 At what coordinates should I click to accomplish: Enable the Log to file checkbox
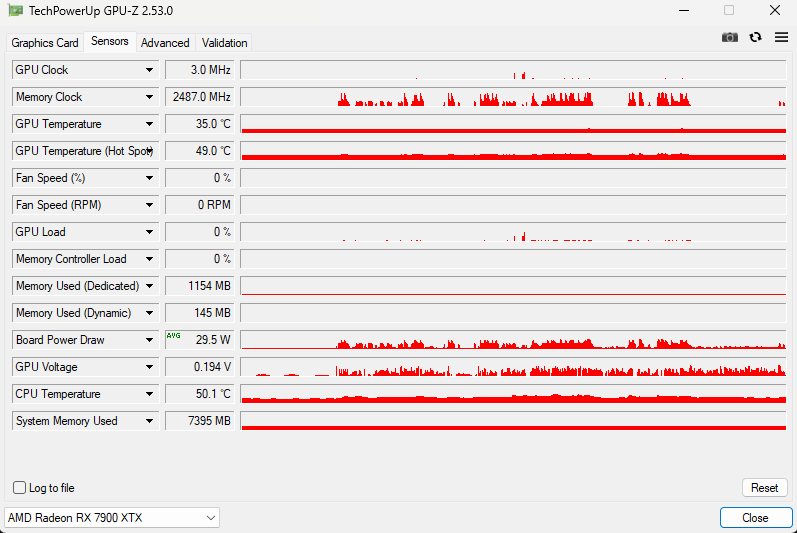pos(19,488)
